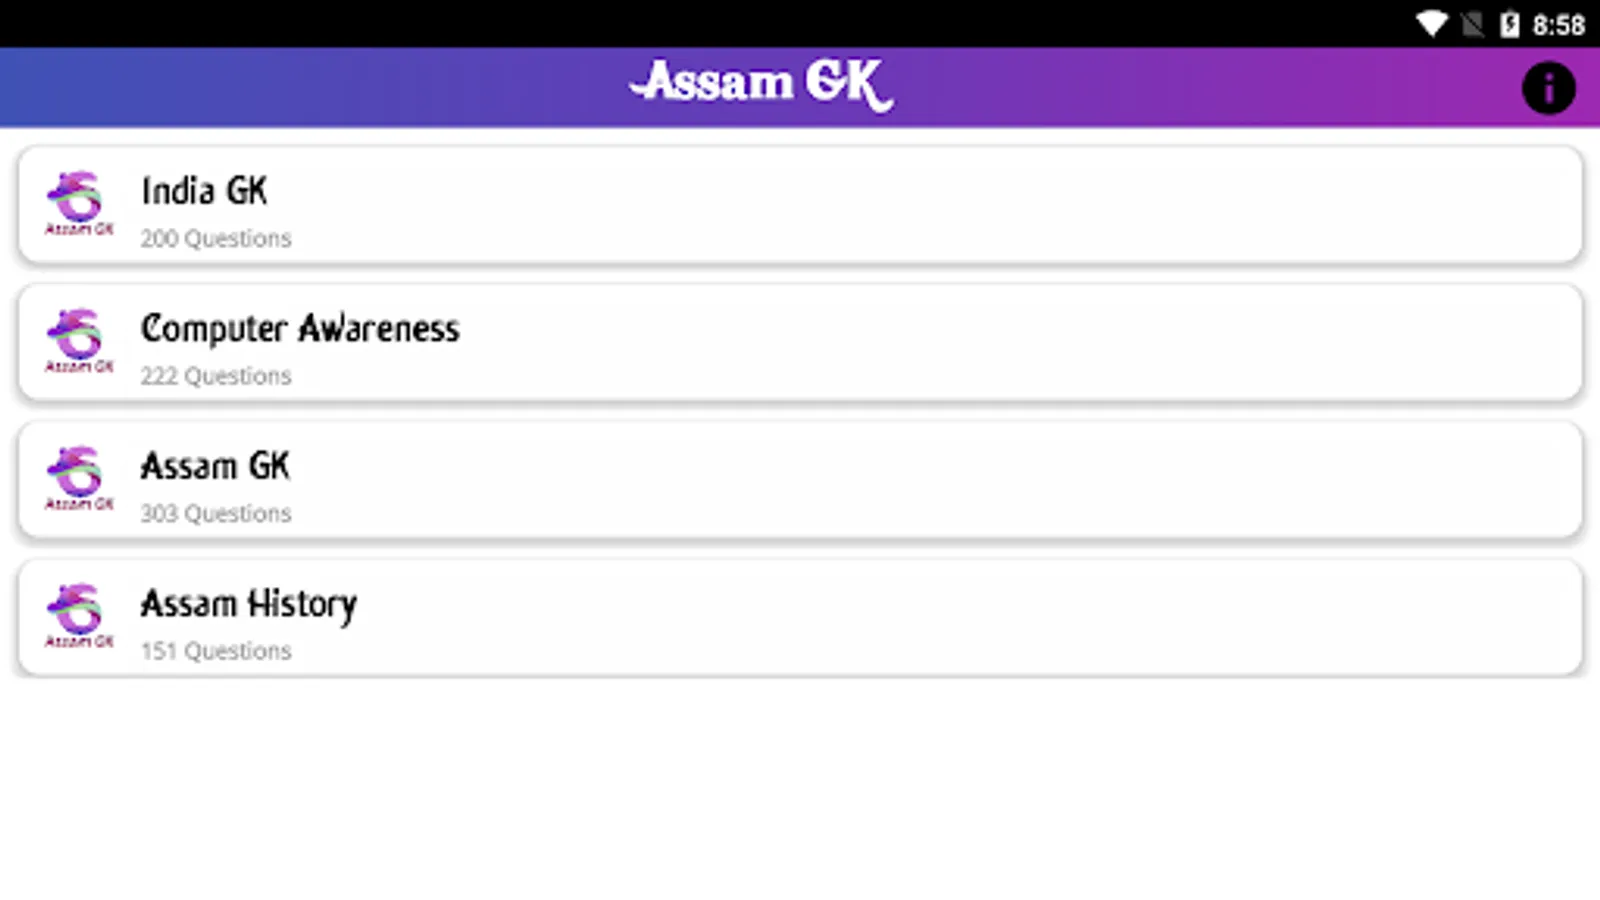Tap the battery charging status icon
Image resolution: width=1600 pixels, height=900 pixels.
pyautogui.click(x=1509, y=24)
